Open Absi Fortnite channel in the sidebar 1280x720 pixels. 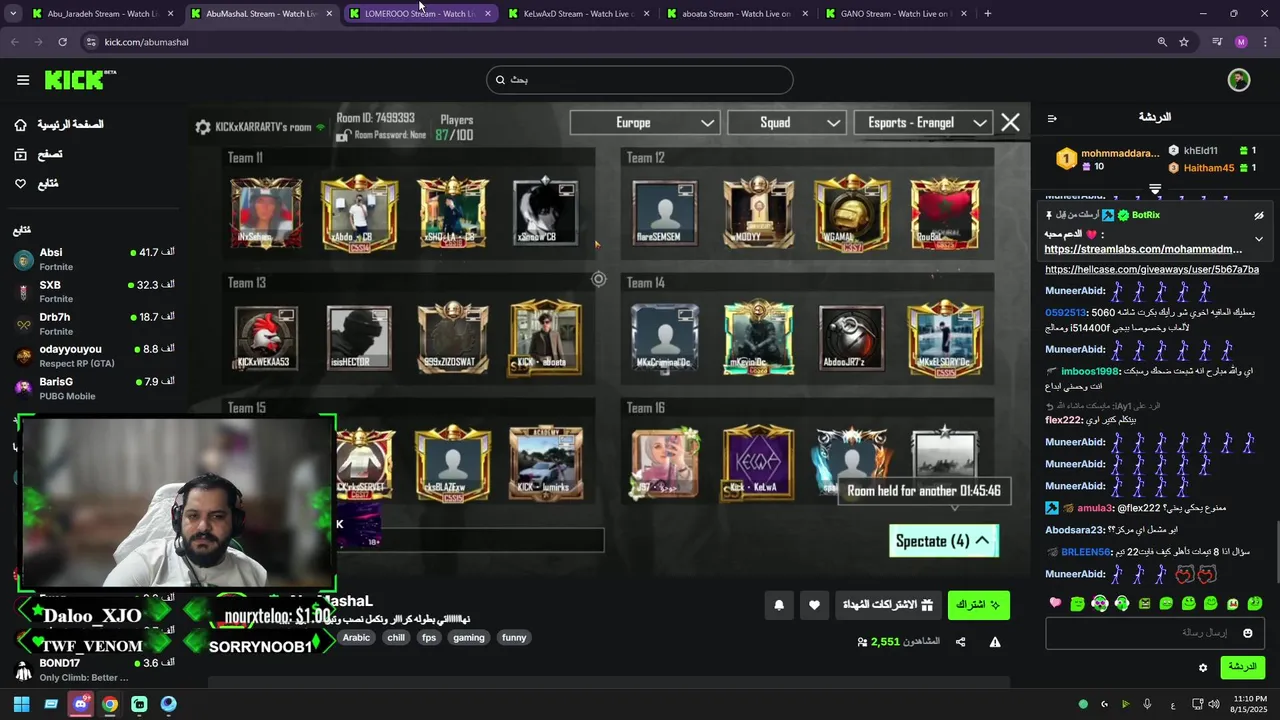94,259
